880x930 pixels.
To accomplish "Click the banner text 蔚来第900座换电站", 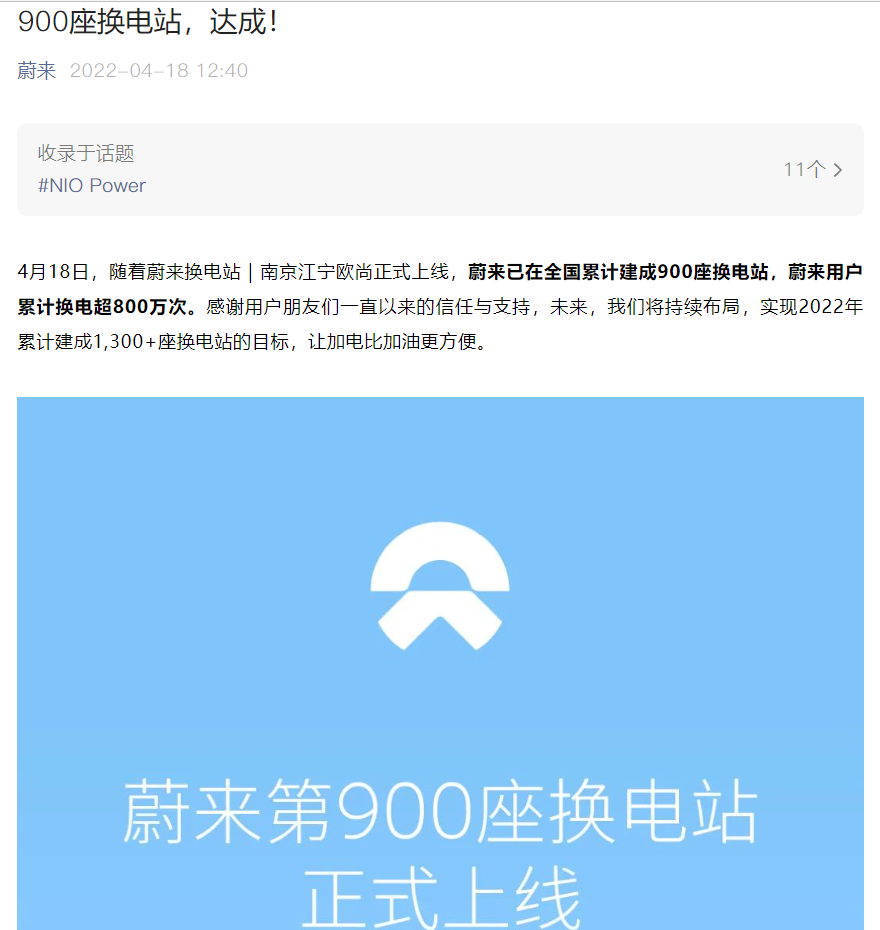I will 440,811.
